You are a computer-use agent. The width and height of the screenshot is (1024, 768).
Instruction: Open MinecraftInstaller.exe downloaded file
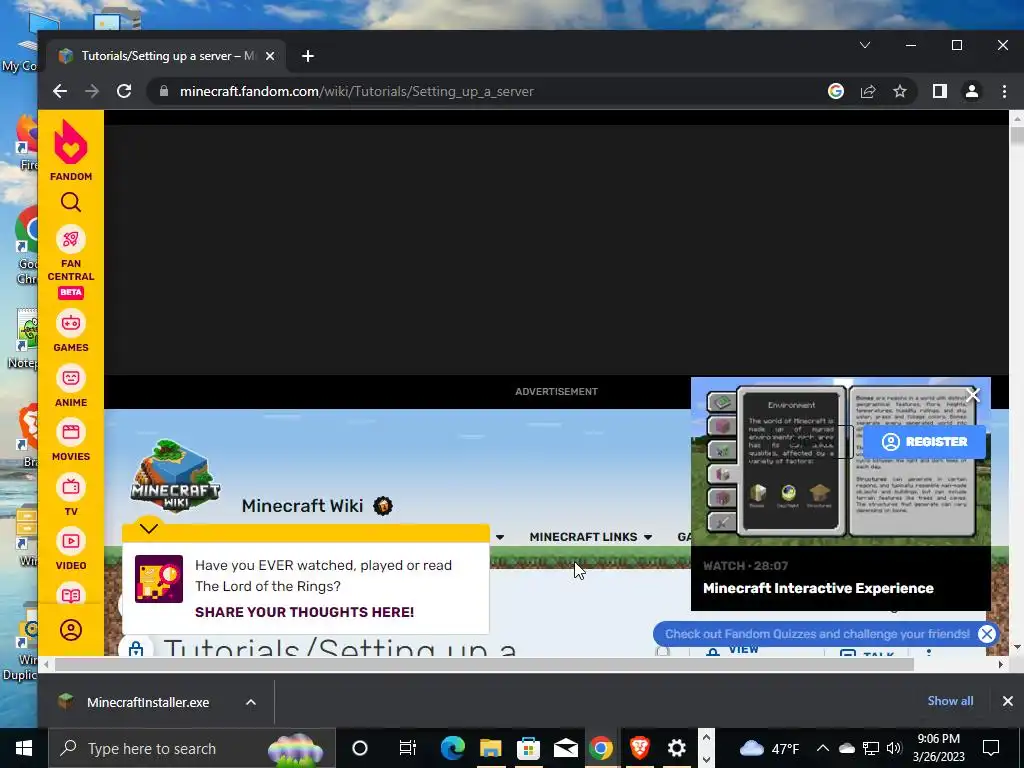click(148, 702)
